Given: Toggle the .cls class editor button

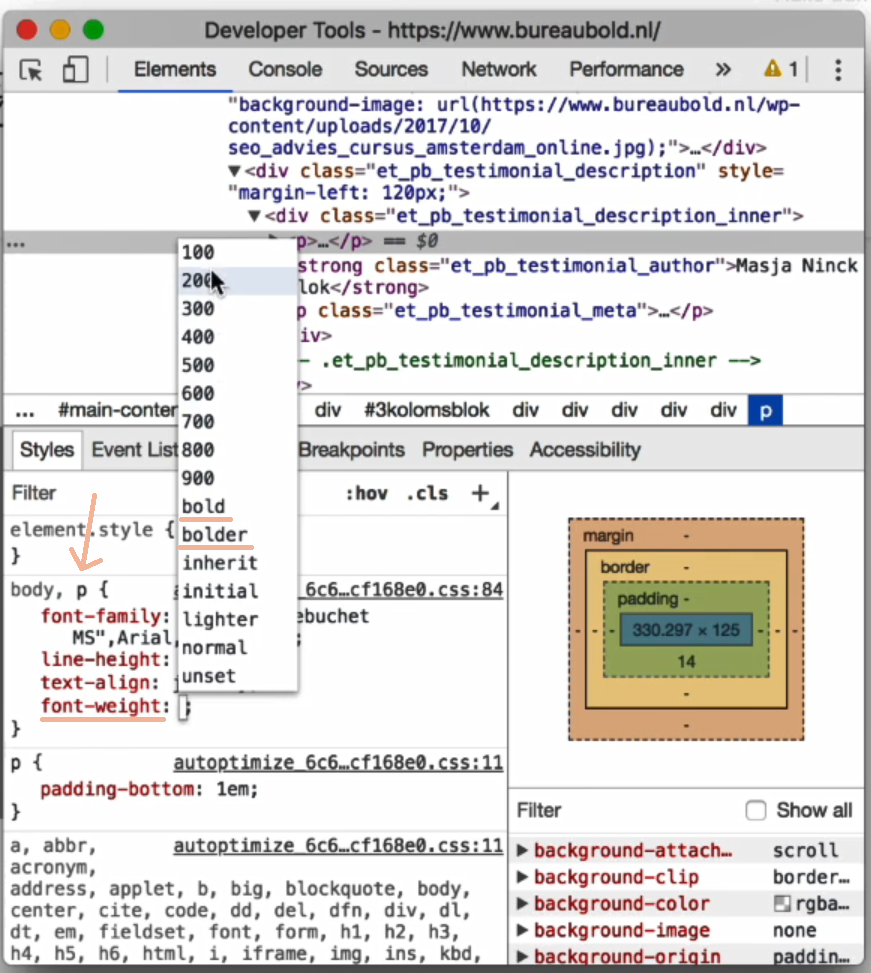Looking at the screenshot, I should pyautogui.click(x=427, y=494).
